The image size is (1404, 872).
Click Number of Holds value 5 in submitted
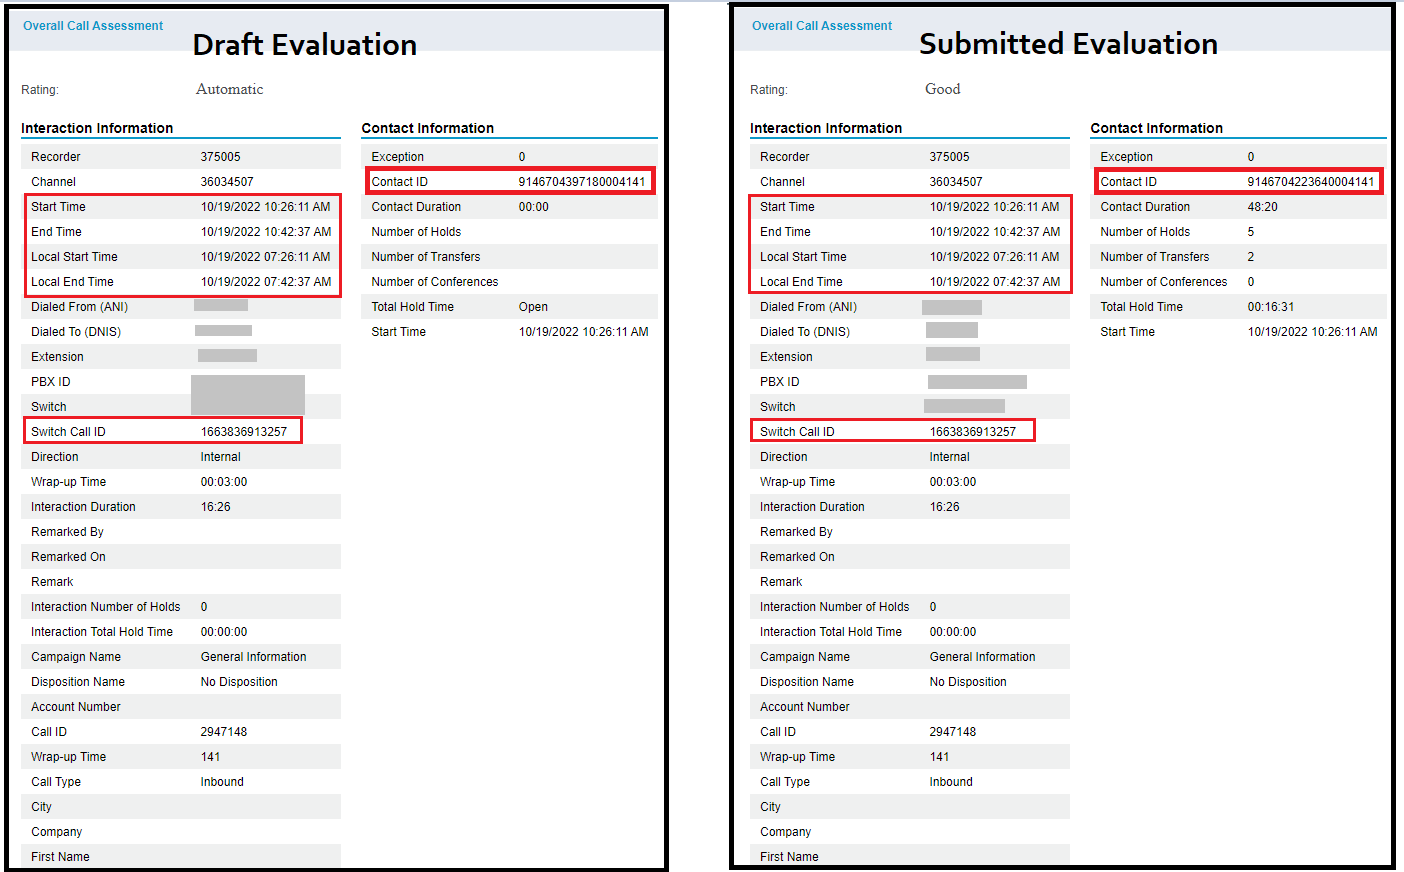click(1251, 232)
